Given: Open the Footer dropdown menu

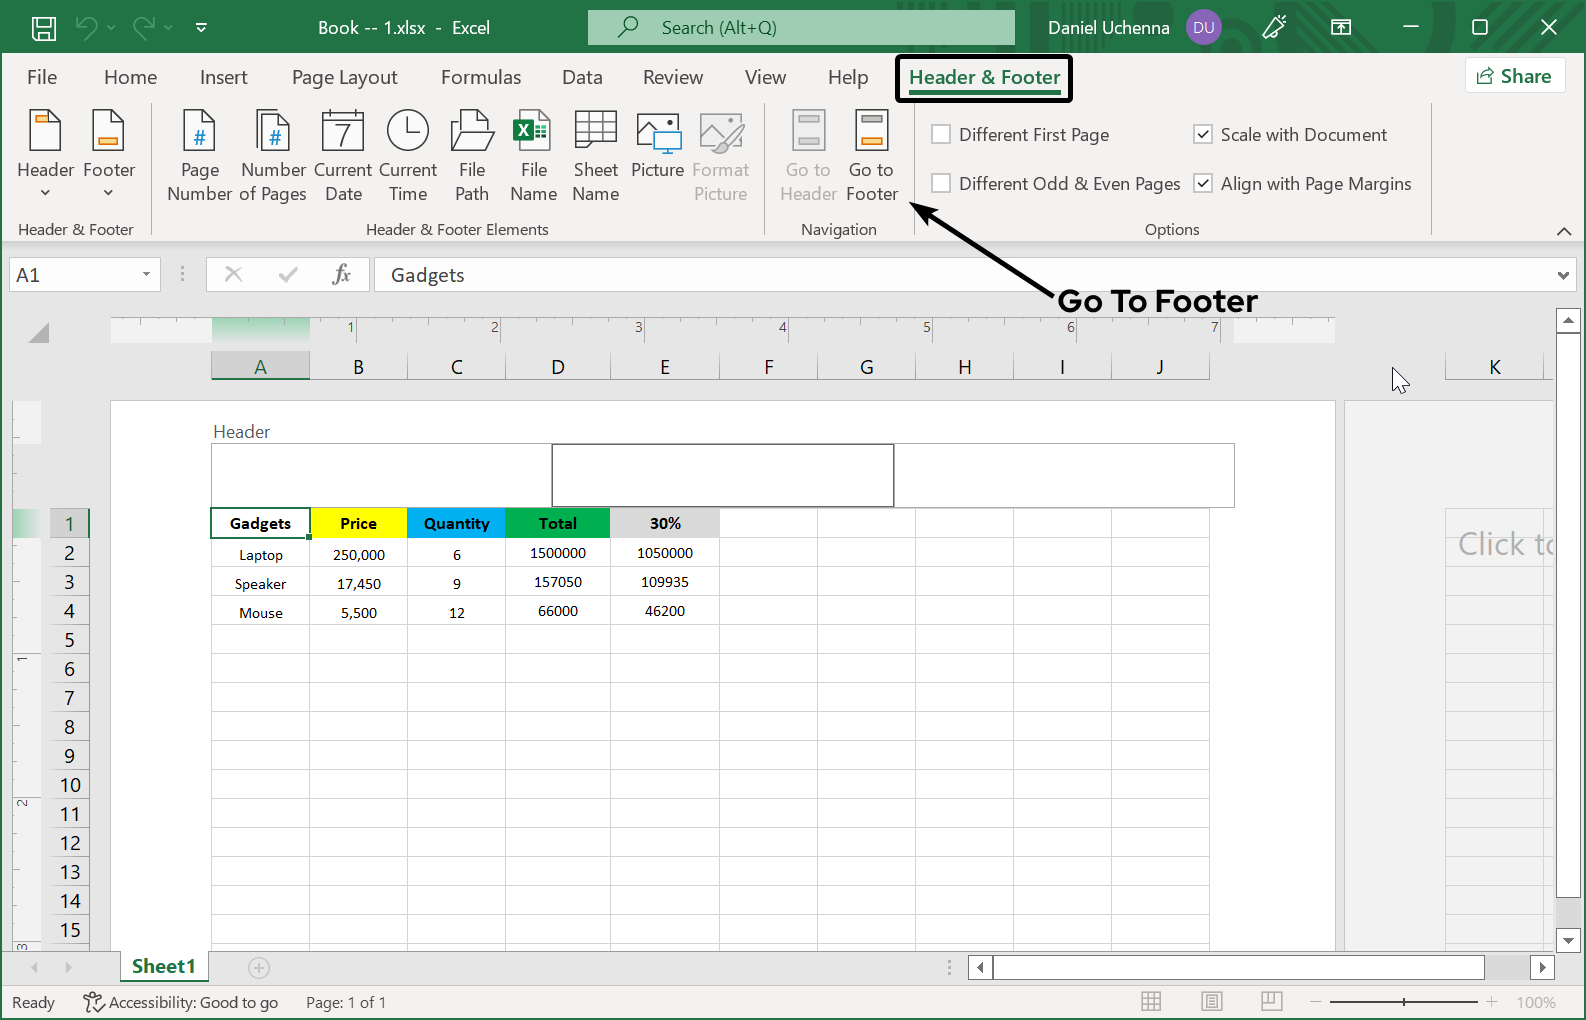Looking at the screenshot, I should pos(108,155).
